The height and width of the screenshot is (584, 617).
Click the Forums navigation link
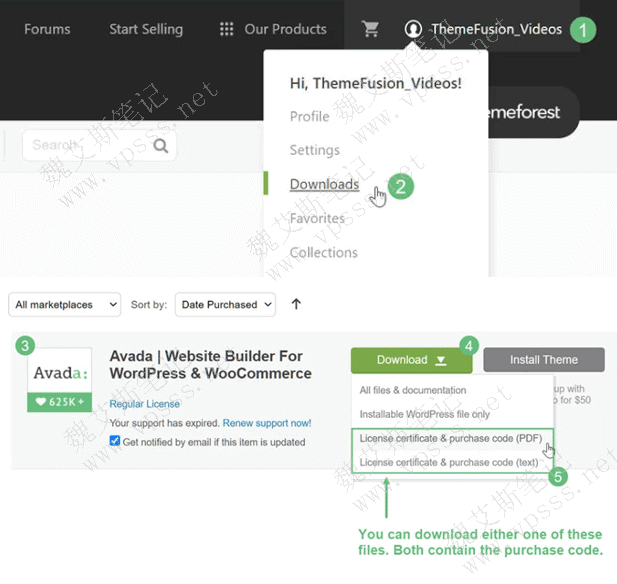pos(47,29)
